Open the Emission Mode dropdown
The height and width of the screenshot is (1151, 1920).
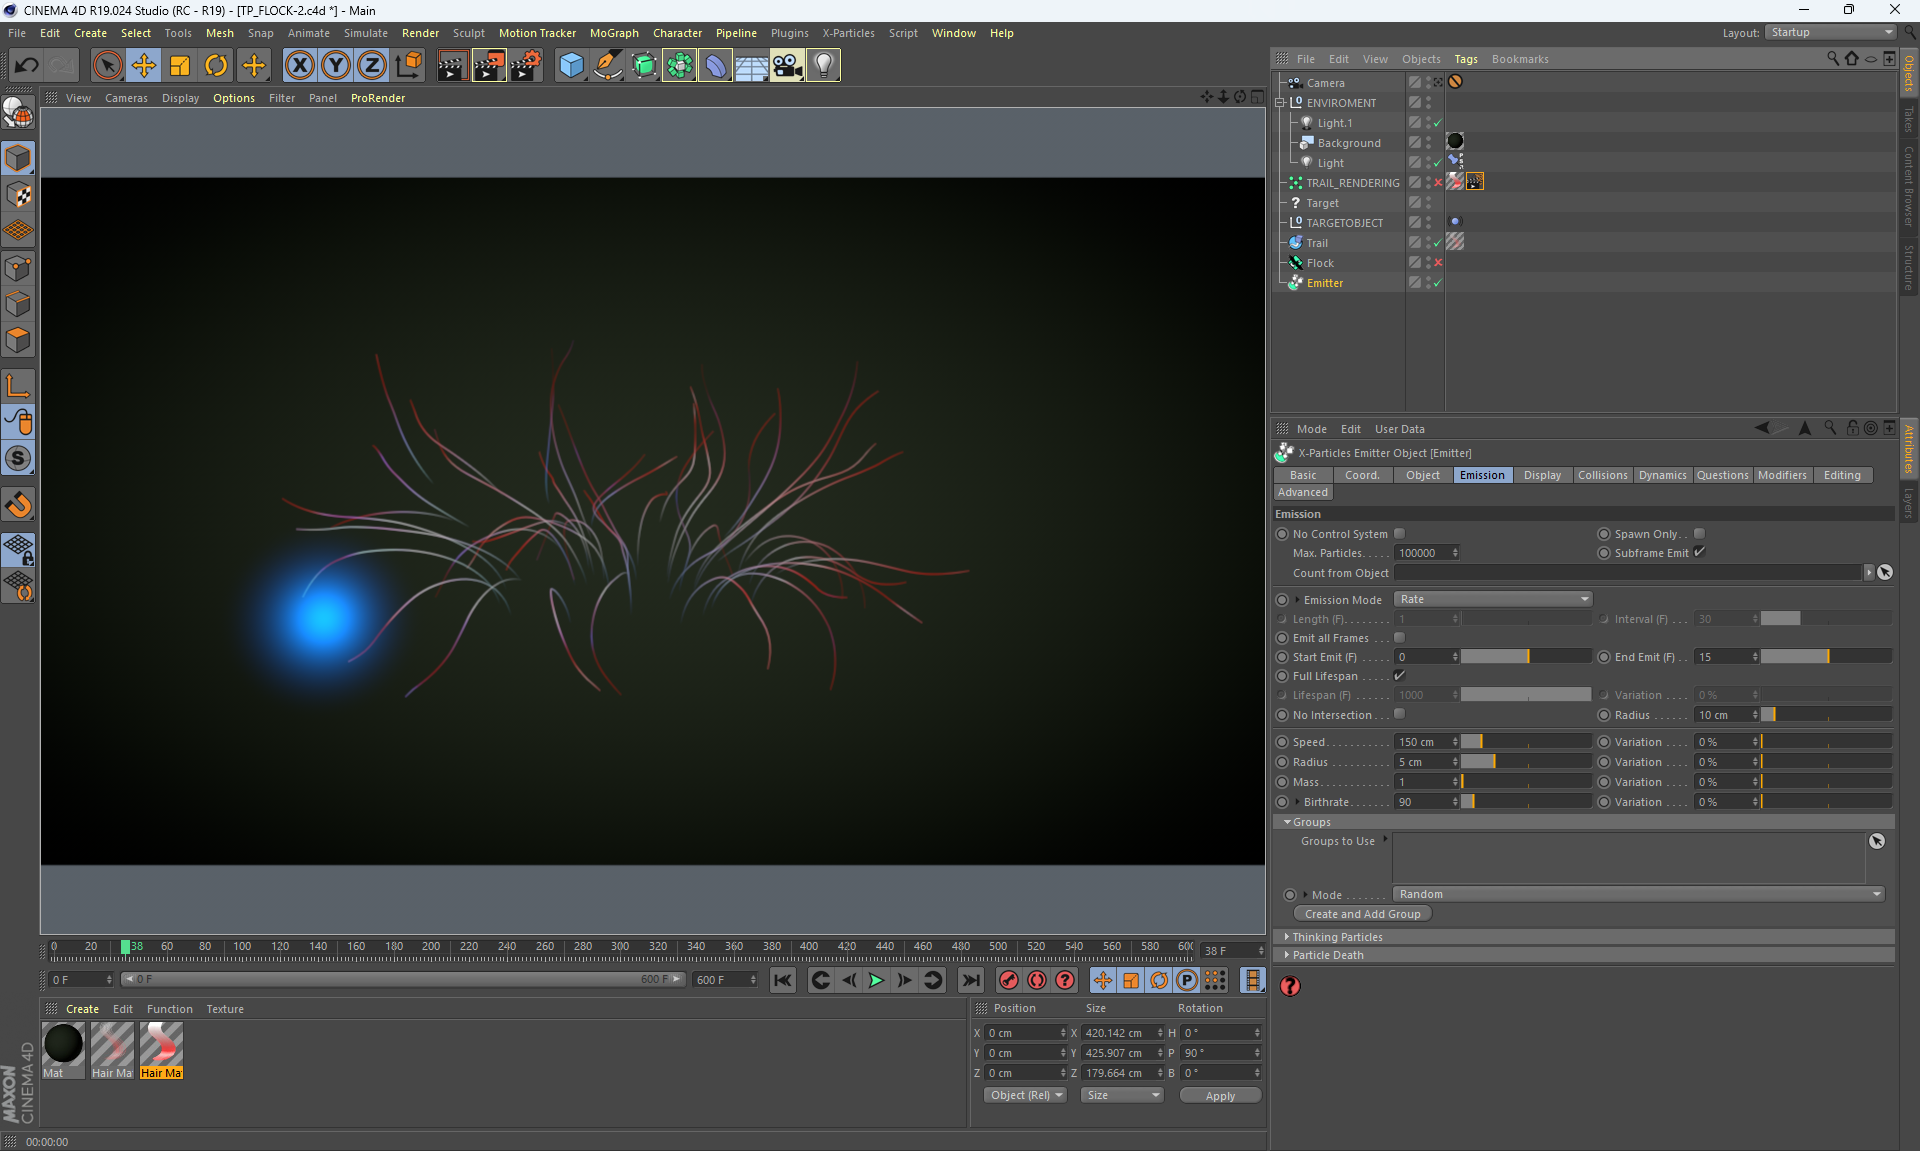(1492, 599)
